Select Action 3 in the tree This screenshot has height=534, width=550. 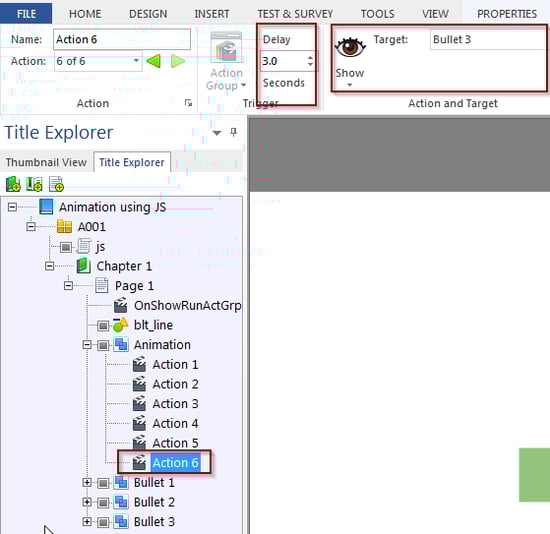point(175,404)
